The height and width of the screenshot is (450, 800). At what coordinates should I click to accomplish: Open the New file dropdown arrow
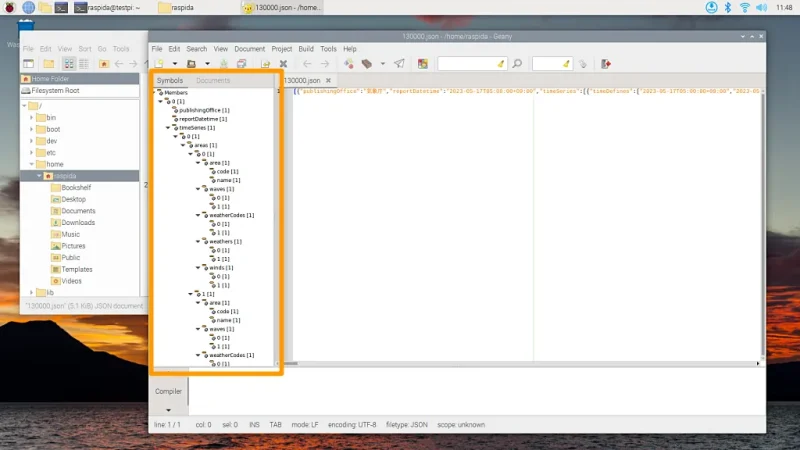[174, 64]
